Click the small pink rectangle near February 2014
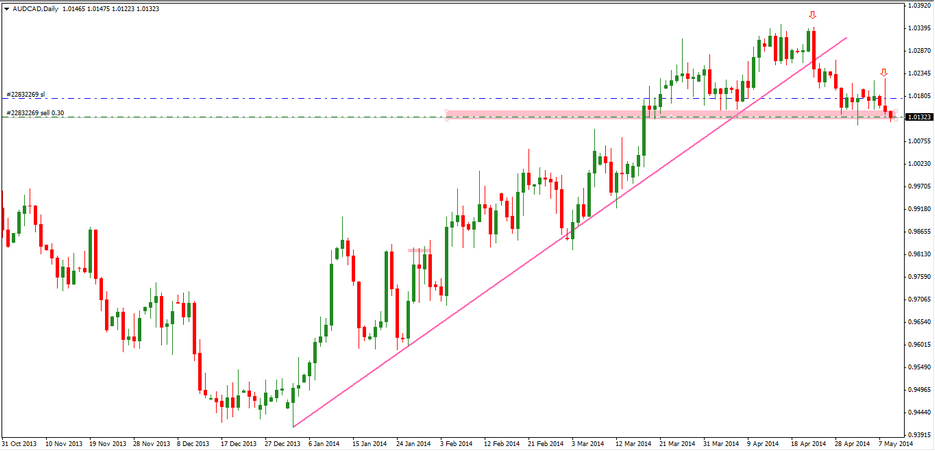 (x=420, y=249)
